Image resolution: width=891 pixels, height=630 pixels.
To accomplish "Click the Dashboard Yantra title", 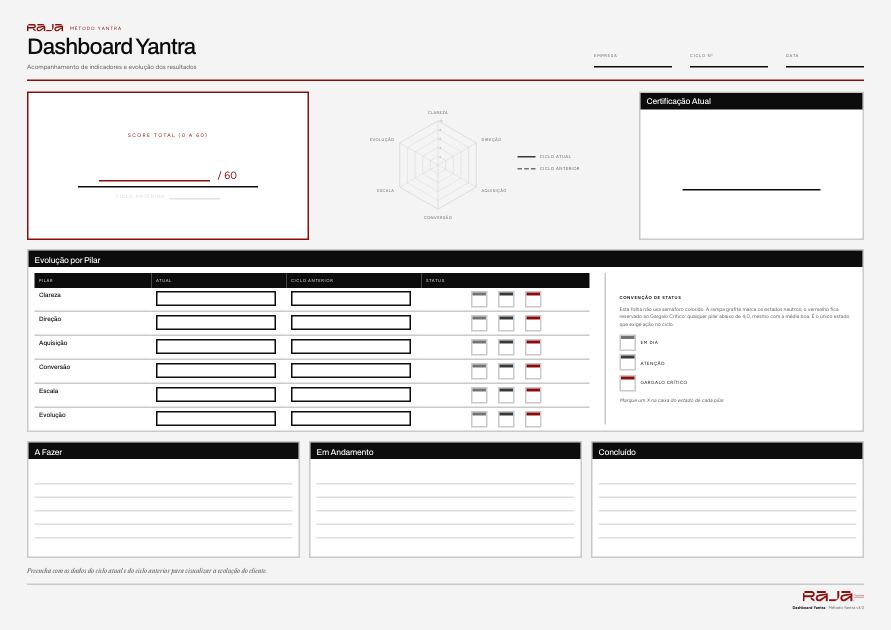I will [x=111, y=47].
